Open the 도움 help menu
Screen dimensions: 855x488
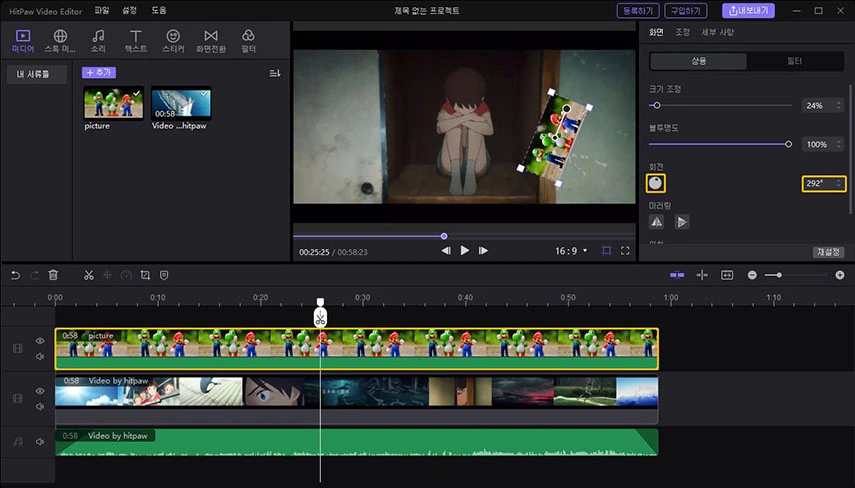159,10
